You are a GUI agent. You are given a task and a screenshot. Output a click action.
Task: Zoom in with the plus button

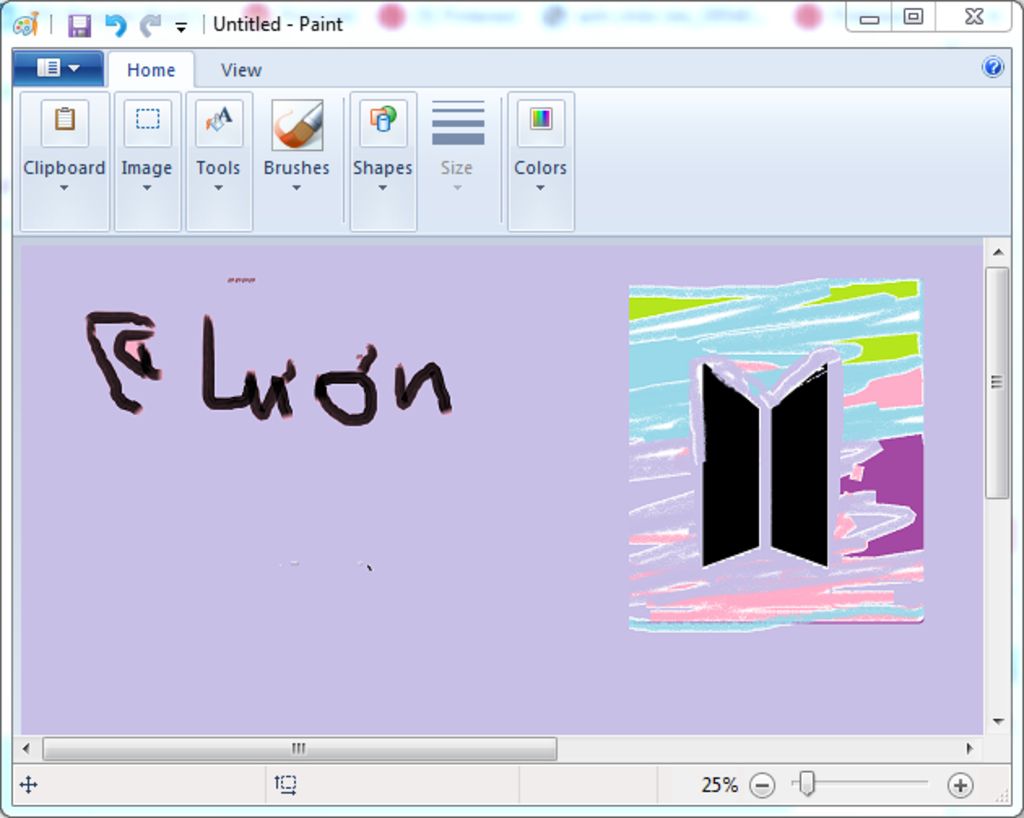pos(960,785)
